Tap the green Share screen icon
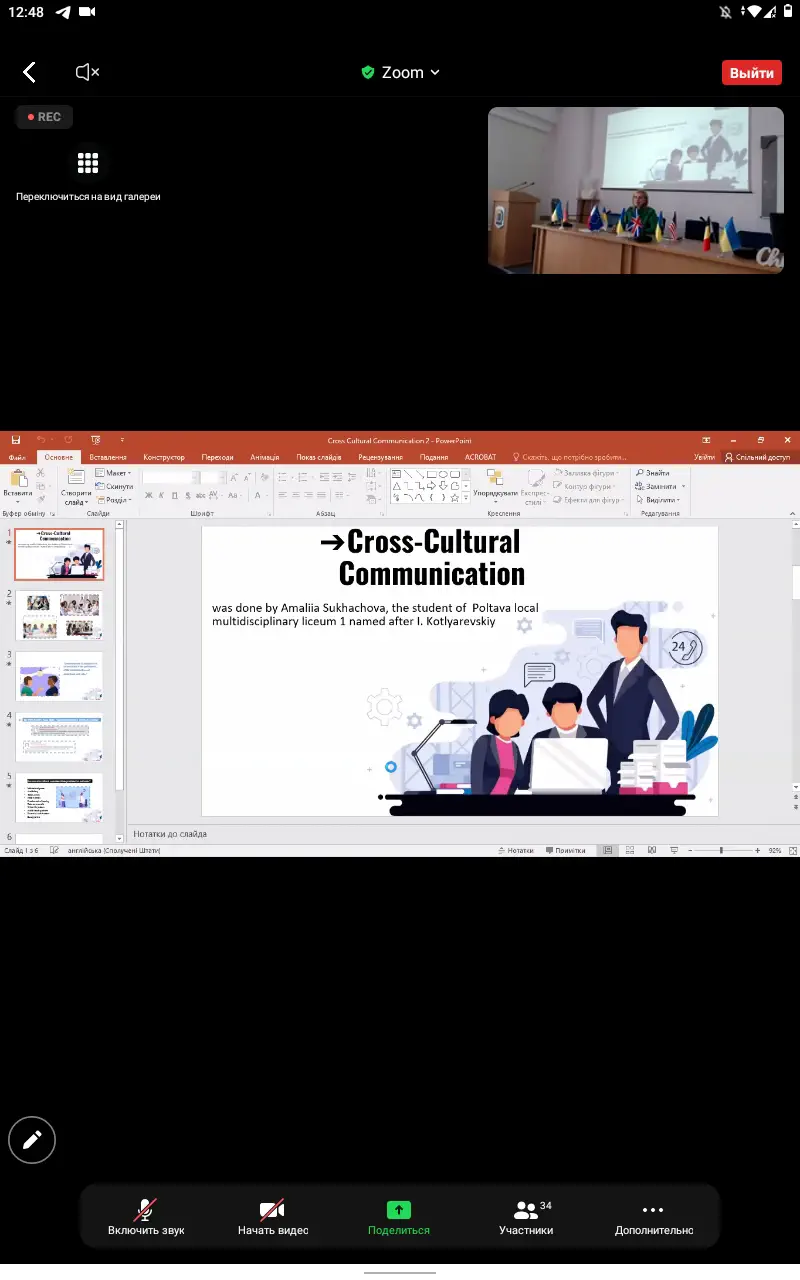This screenshot has height=1280, width=800. (x=399, y=1210)
